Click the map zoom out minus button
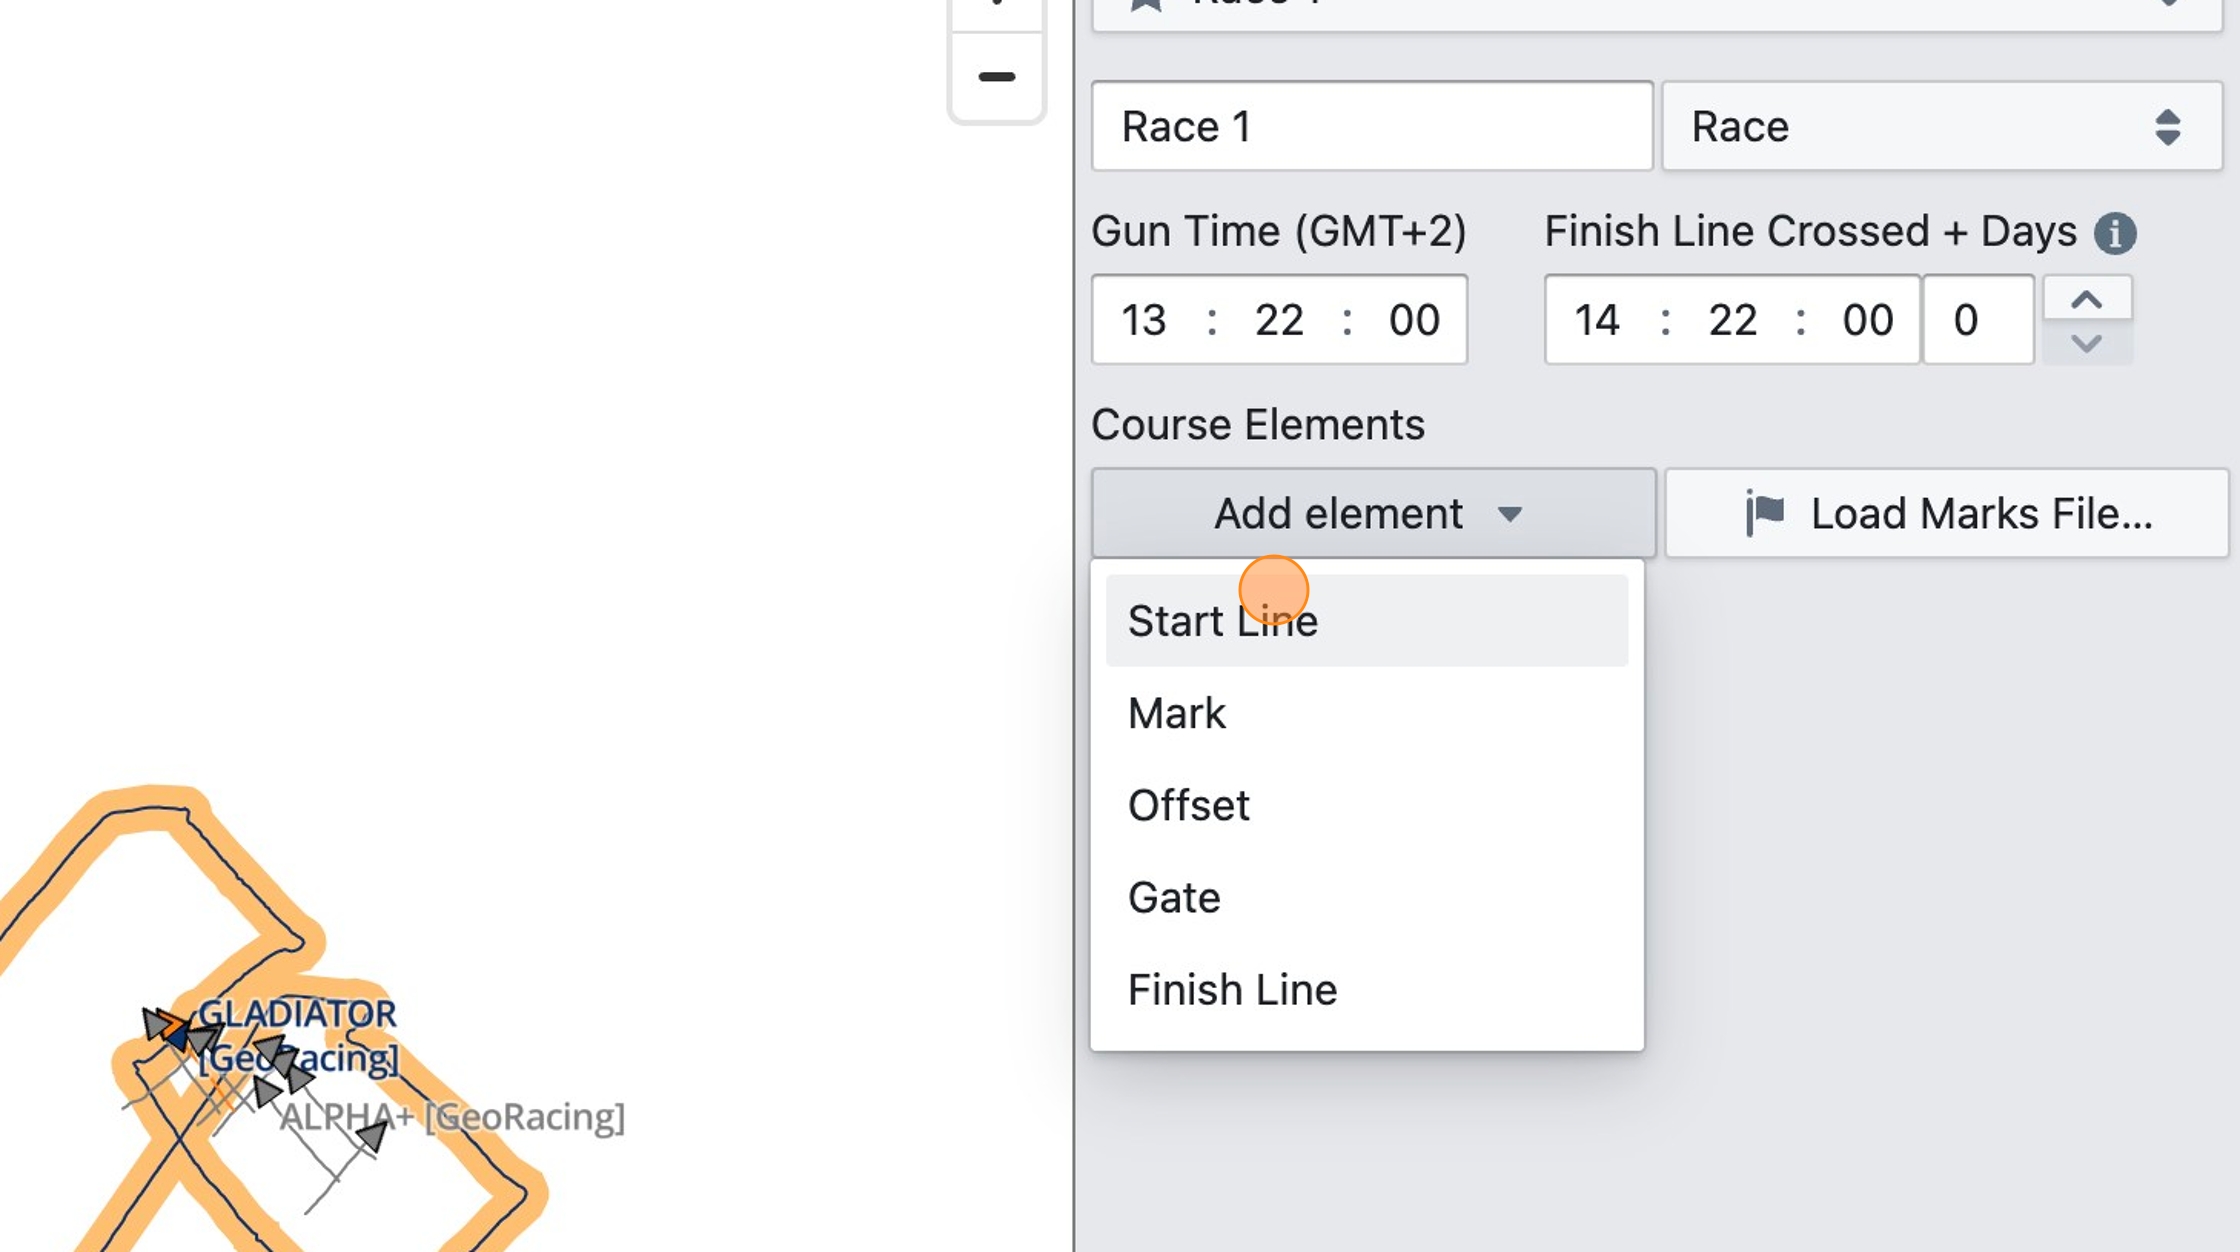 996,77
